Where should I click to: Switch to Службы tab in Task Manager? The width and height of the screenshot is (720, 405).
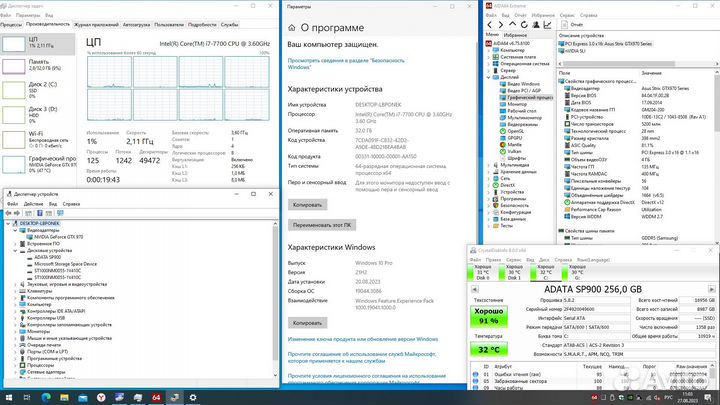(x=229, y=25)
